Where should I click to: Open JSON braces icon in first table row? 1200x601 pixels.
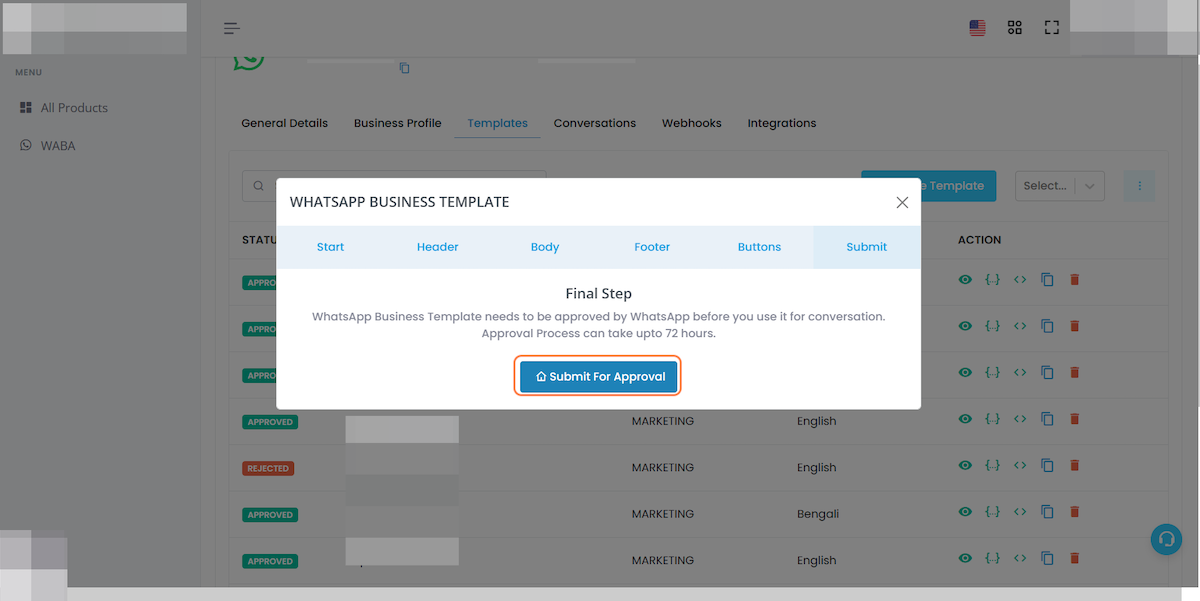992,280
